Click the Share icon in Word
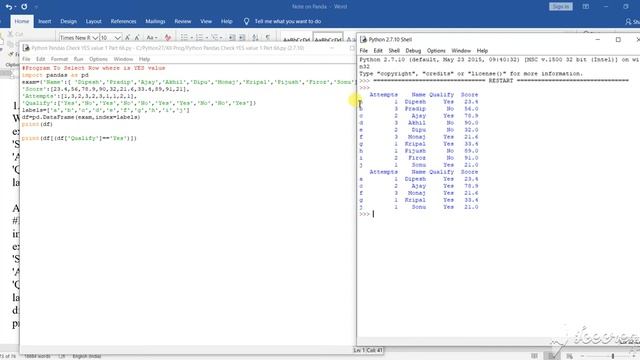640x360 pixels. pyautogui.click(x=629, y=22)
